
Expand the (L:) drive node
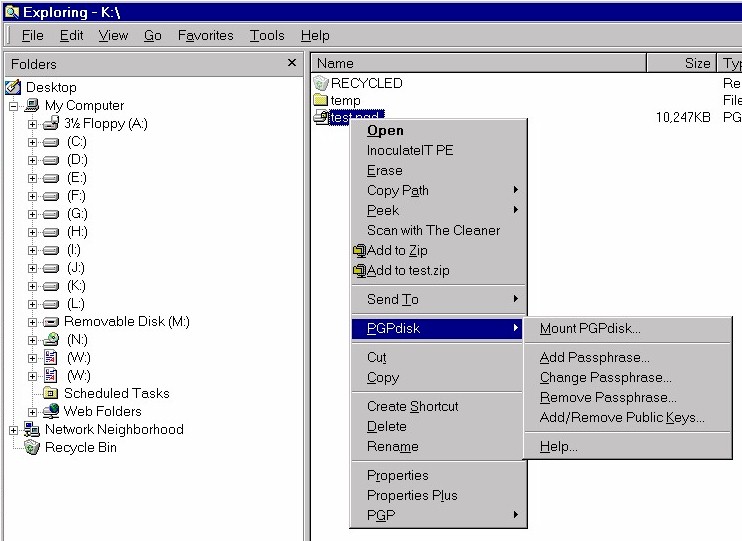click(32, 304)
